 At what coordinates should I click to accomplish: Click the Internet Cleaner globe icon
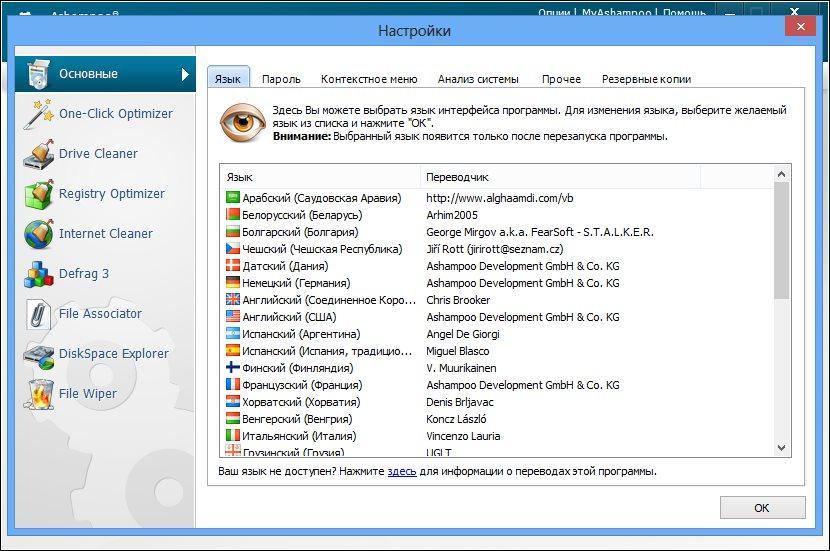39,234
